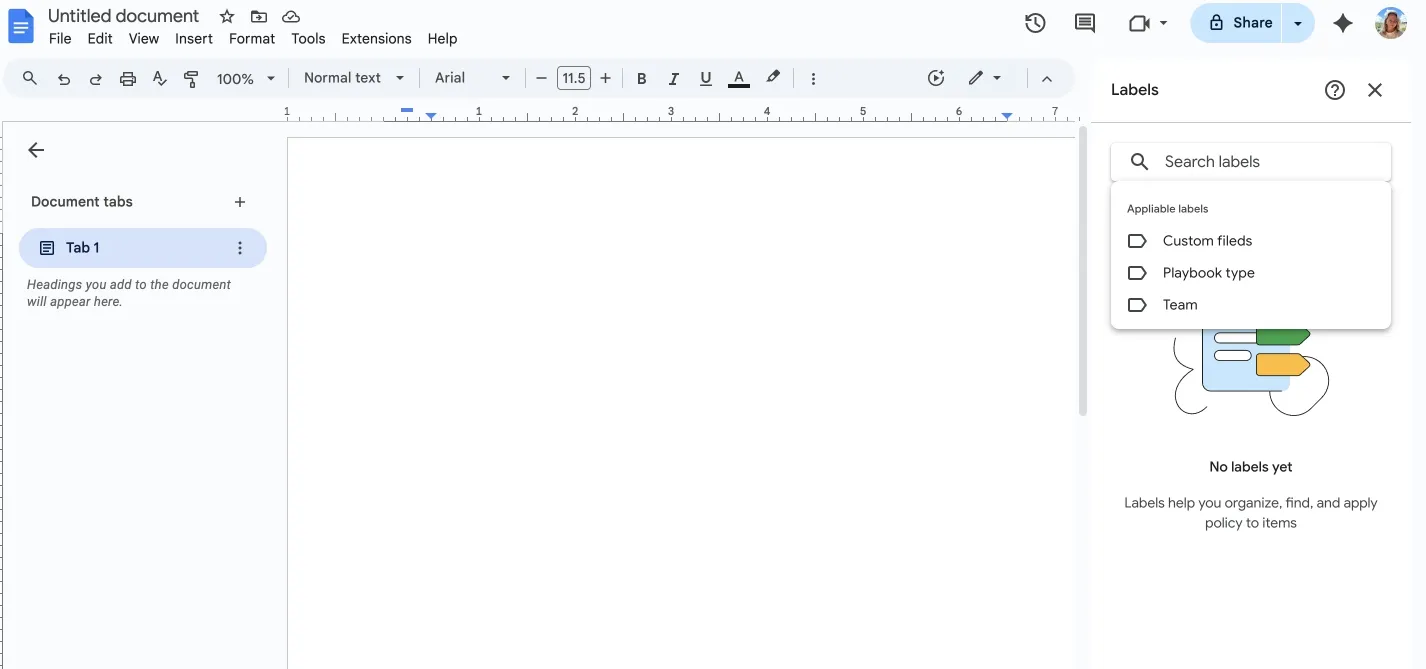
Task: Select the Print icon
Action: 127,77
